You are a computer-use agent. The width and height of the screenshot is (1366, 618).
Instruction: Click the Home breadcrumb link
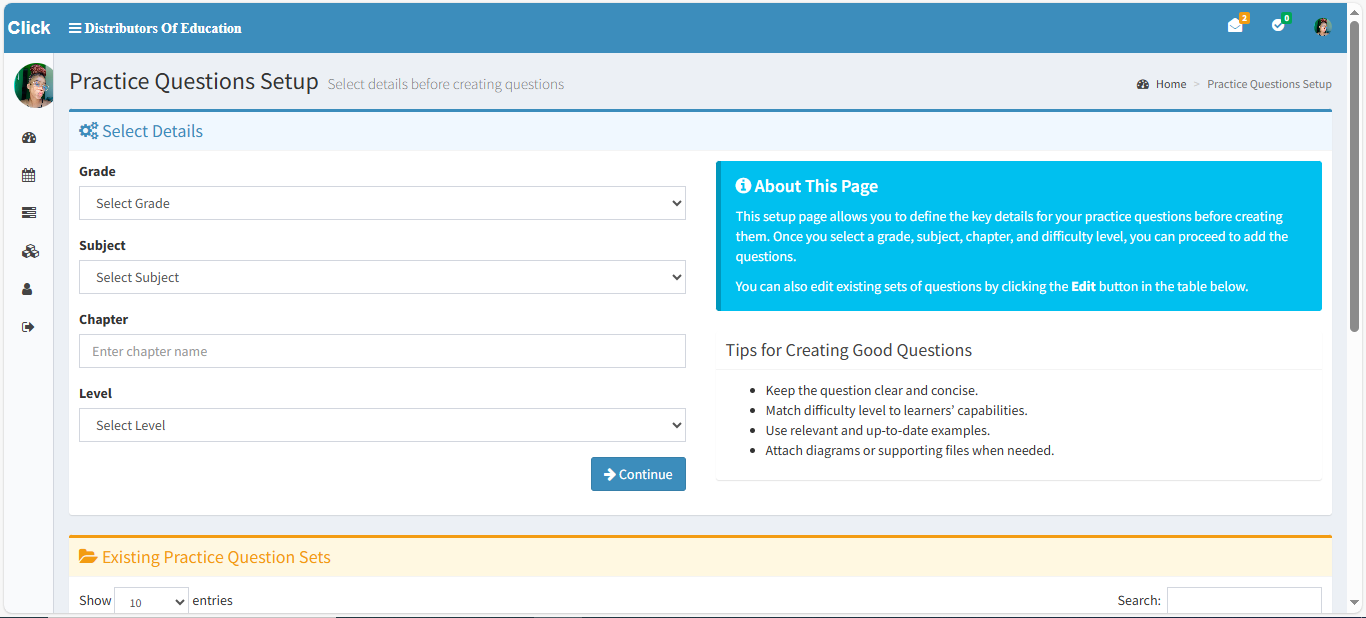click(x=1170, y=84)
